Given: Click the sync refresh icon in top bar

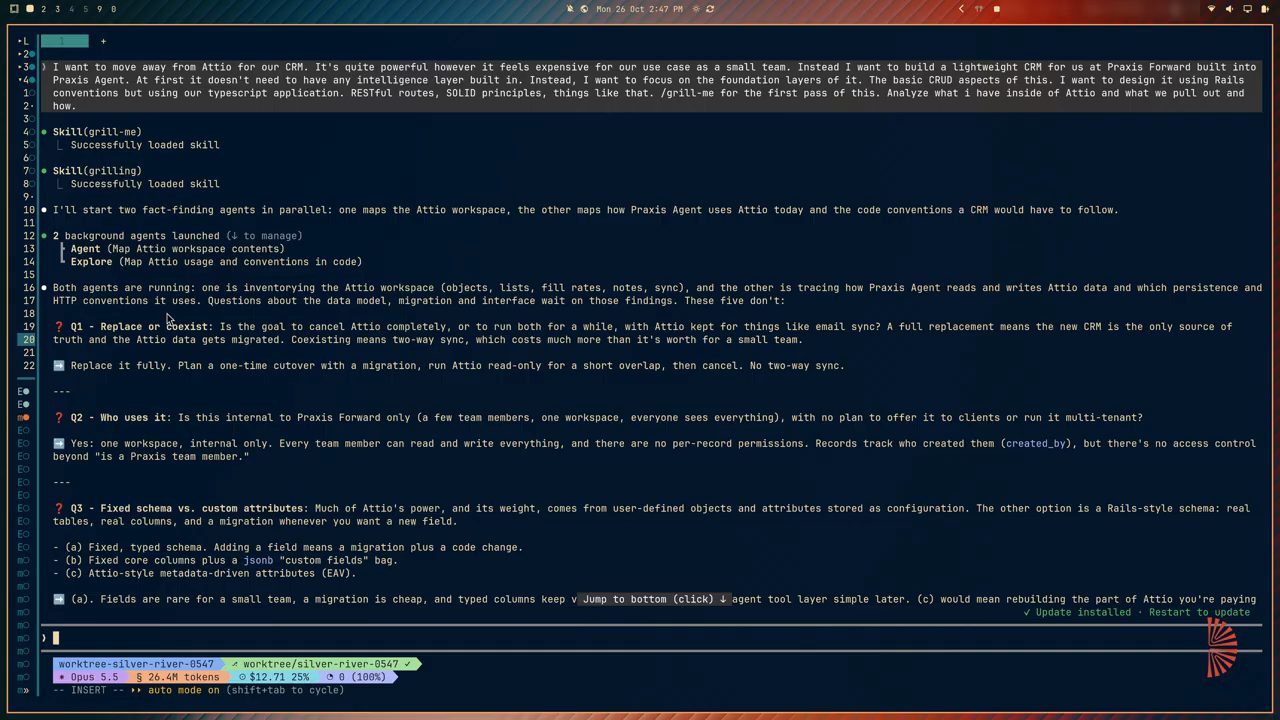Looking at the screenshot, I should [710, 9].
